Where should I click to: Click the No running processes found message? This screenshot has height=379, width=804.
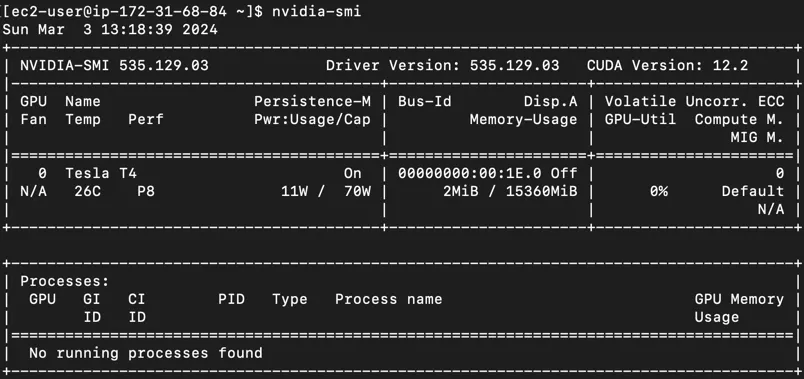[146, 353]
